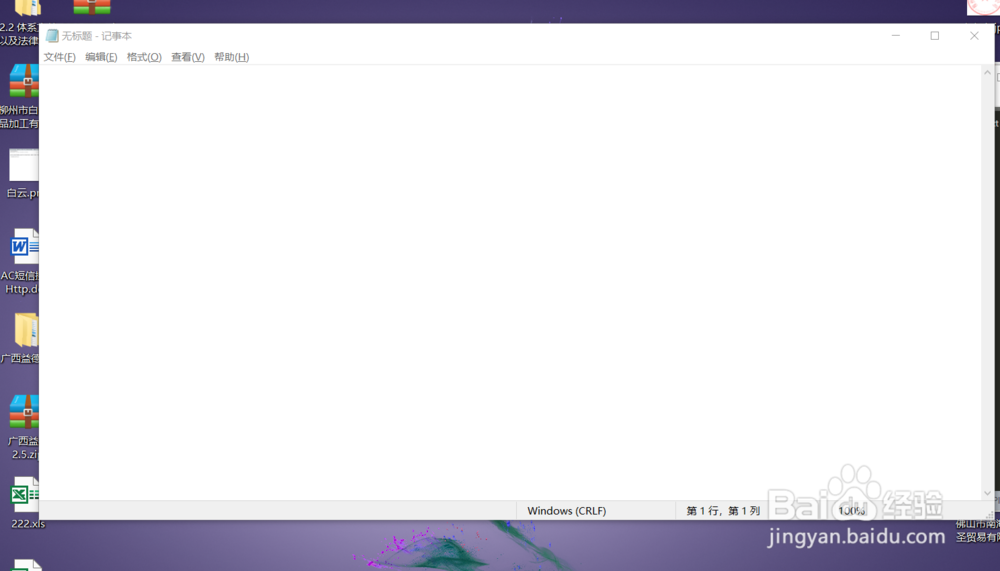This screenshot has width=1000, height=571.
Task: Open the 文件(F) menu in Notepad
Action: [59, 57]
